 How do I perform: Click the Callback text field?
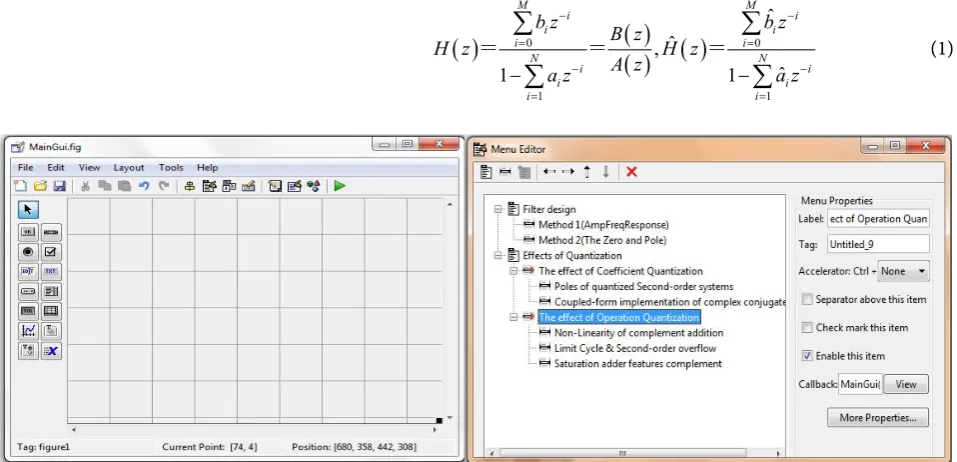[860, 384]
